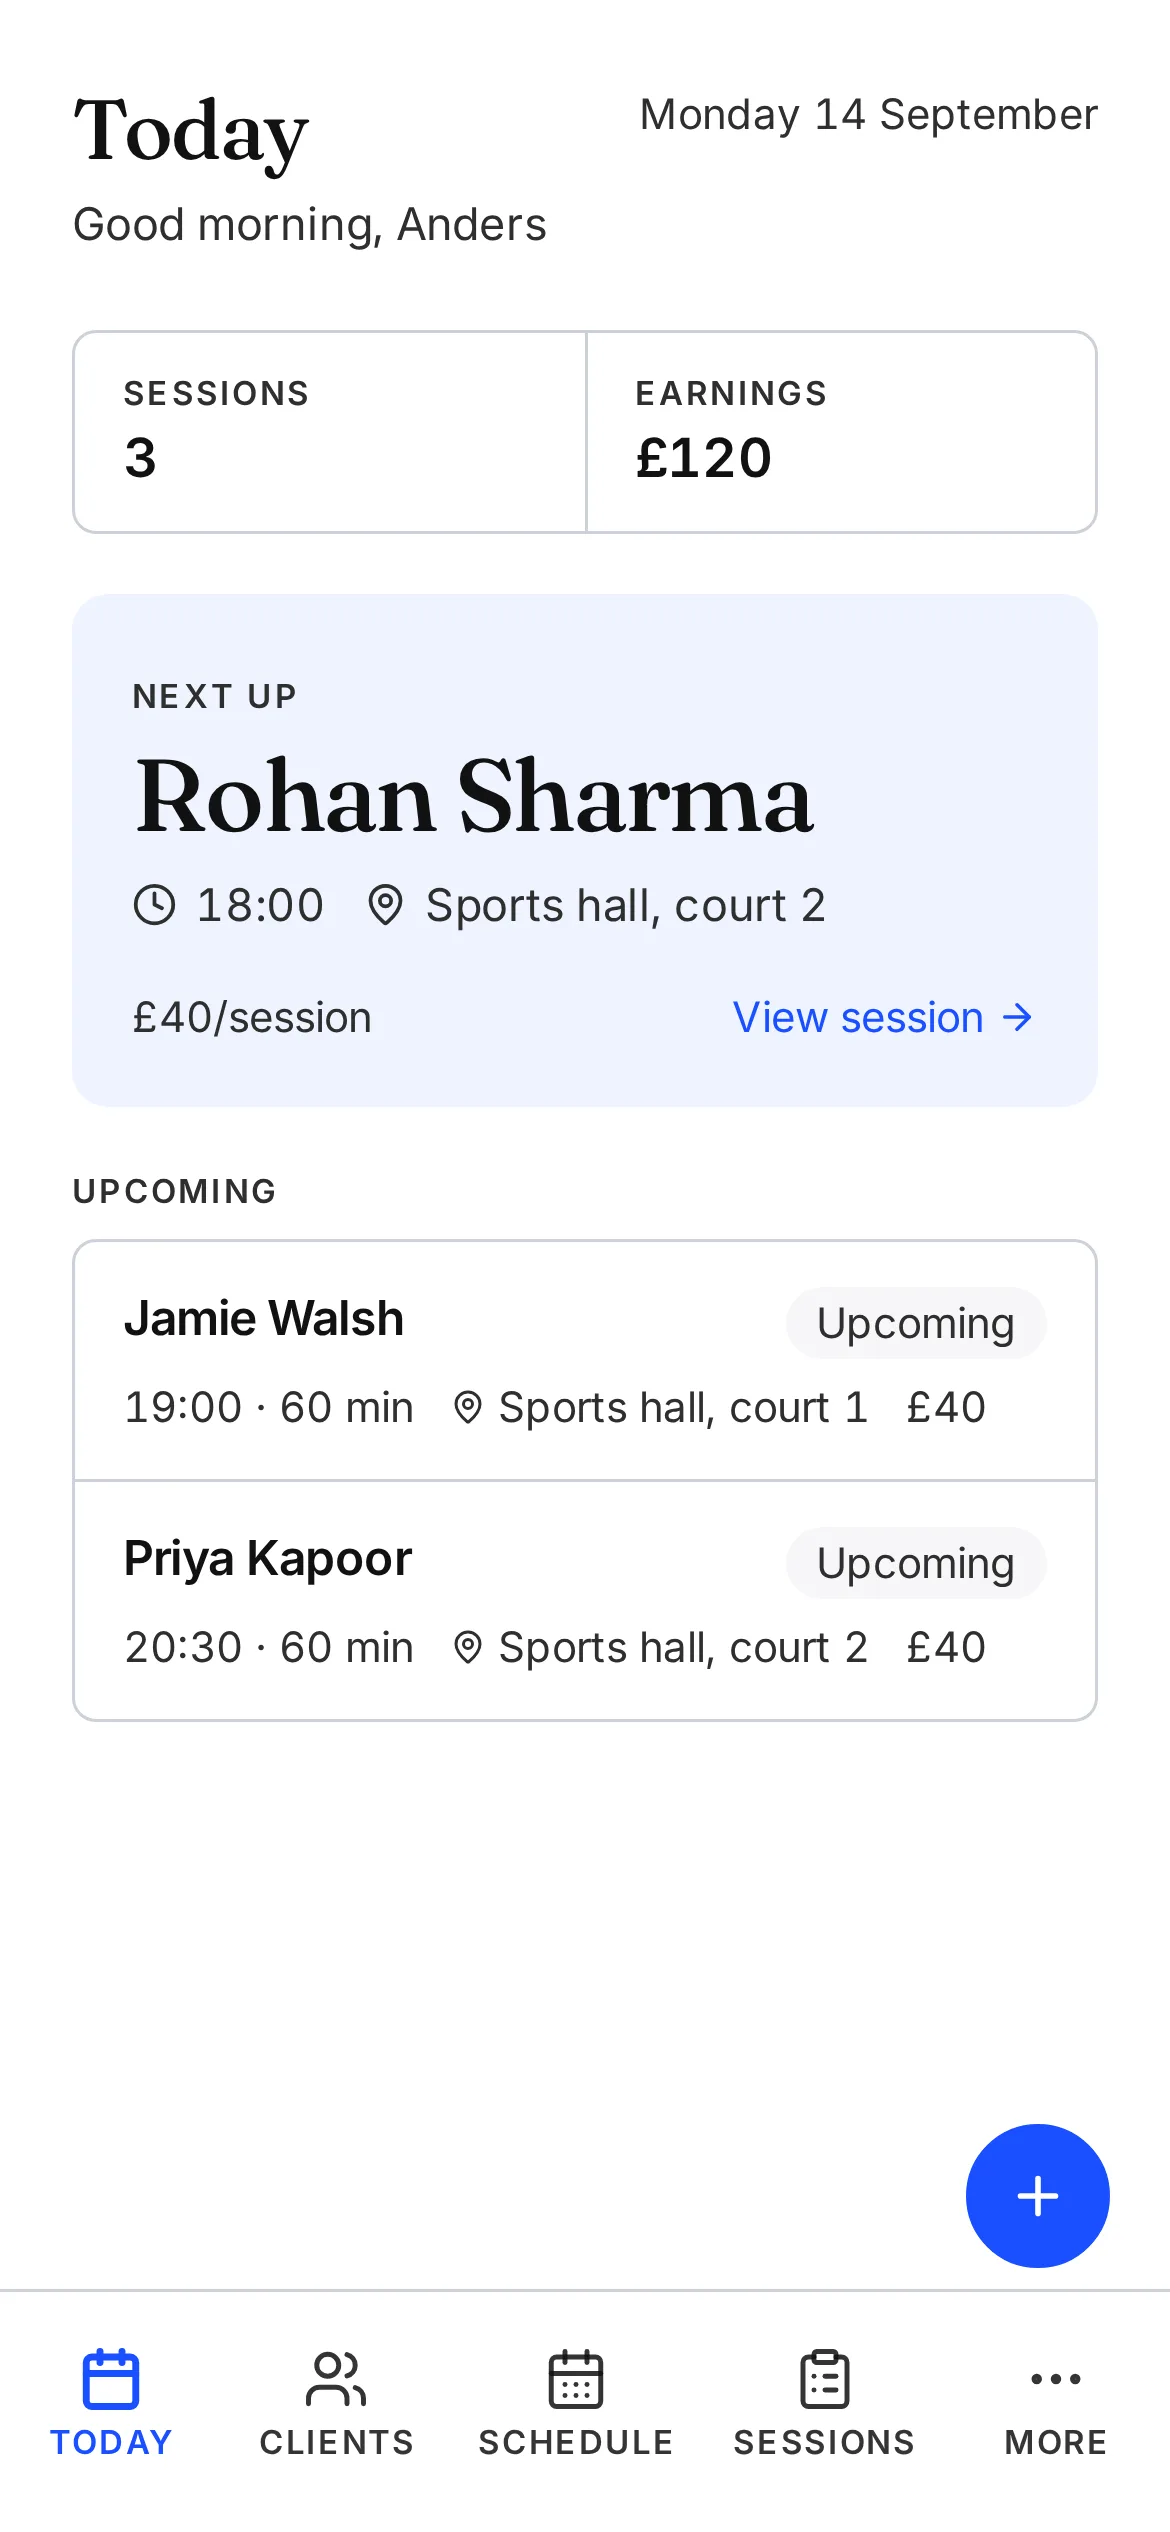
Task: Open the Schedule calendar grid icon
Action: click(576, 2379)
